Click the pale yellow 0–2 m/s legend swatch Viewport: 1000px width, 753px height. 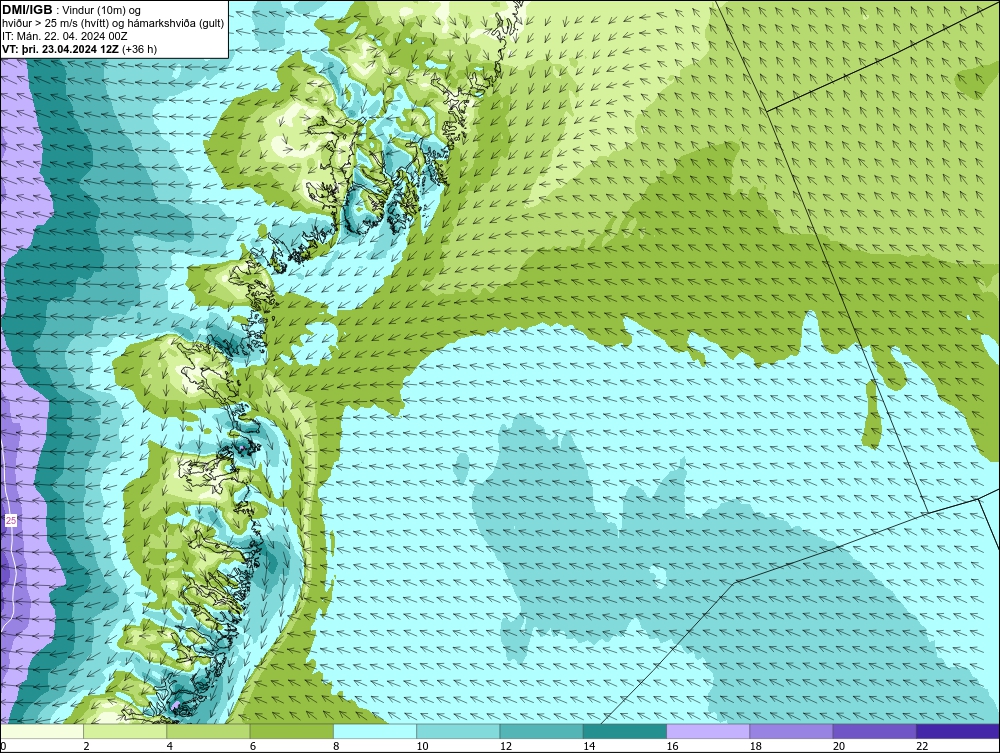tap(42, 731)
